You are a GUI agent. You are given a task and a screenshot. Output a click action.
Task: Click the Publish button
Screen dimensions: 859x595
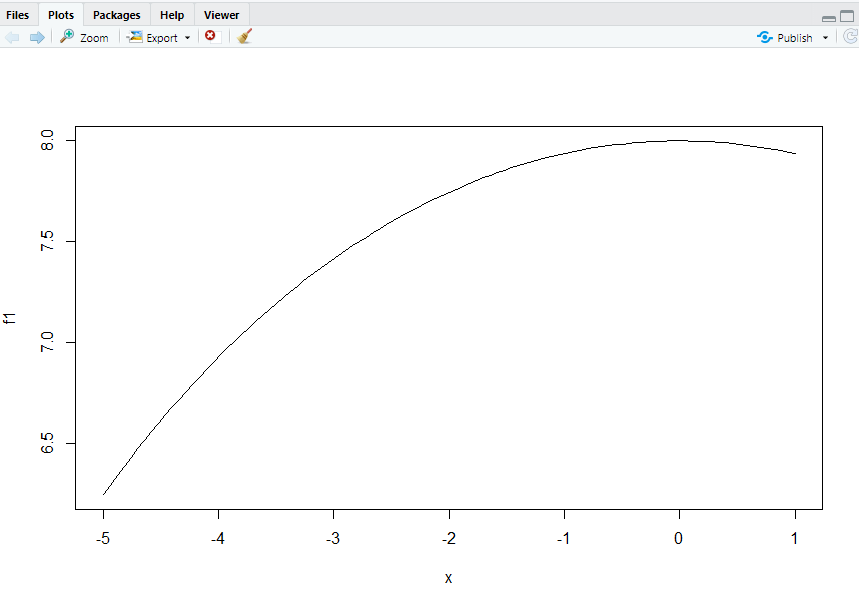tap(785, 37)
